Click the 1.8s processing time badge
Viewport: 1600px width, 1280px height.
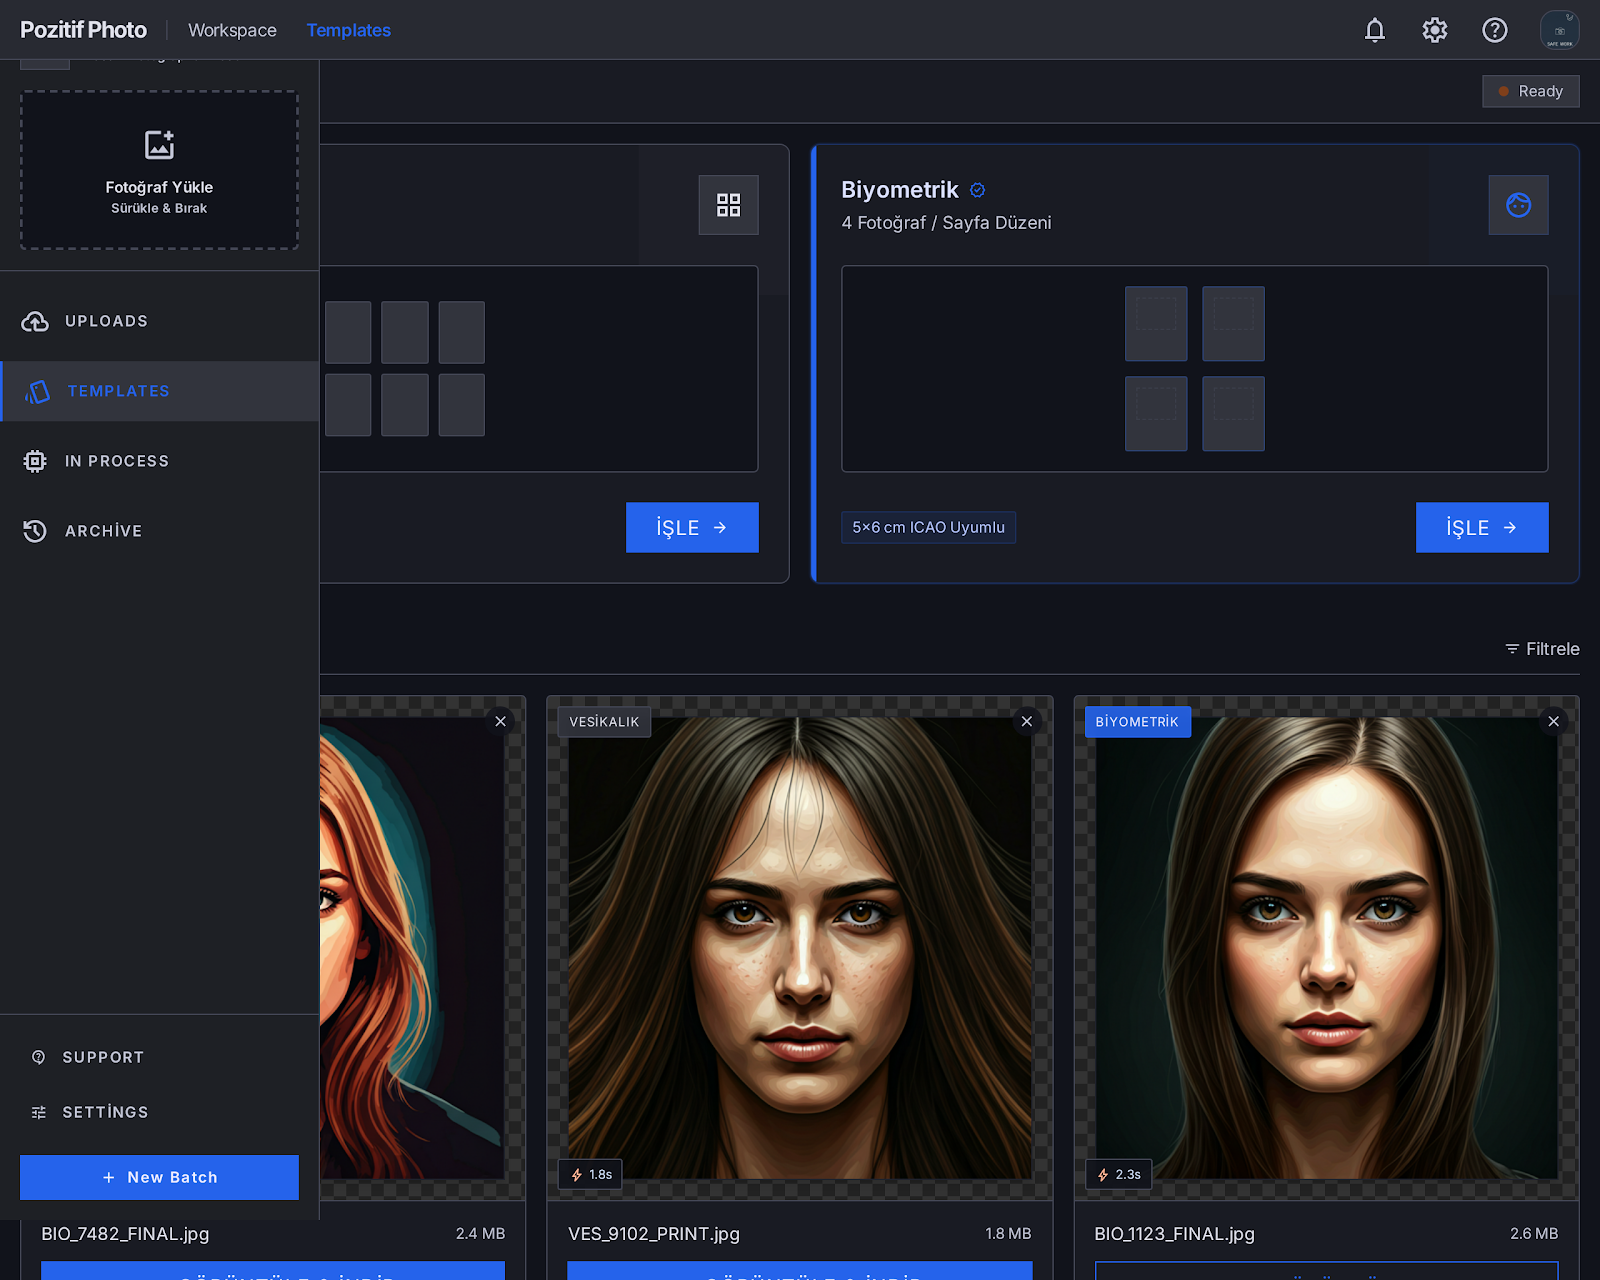click(591, 1175)
